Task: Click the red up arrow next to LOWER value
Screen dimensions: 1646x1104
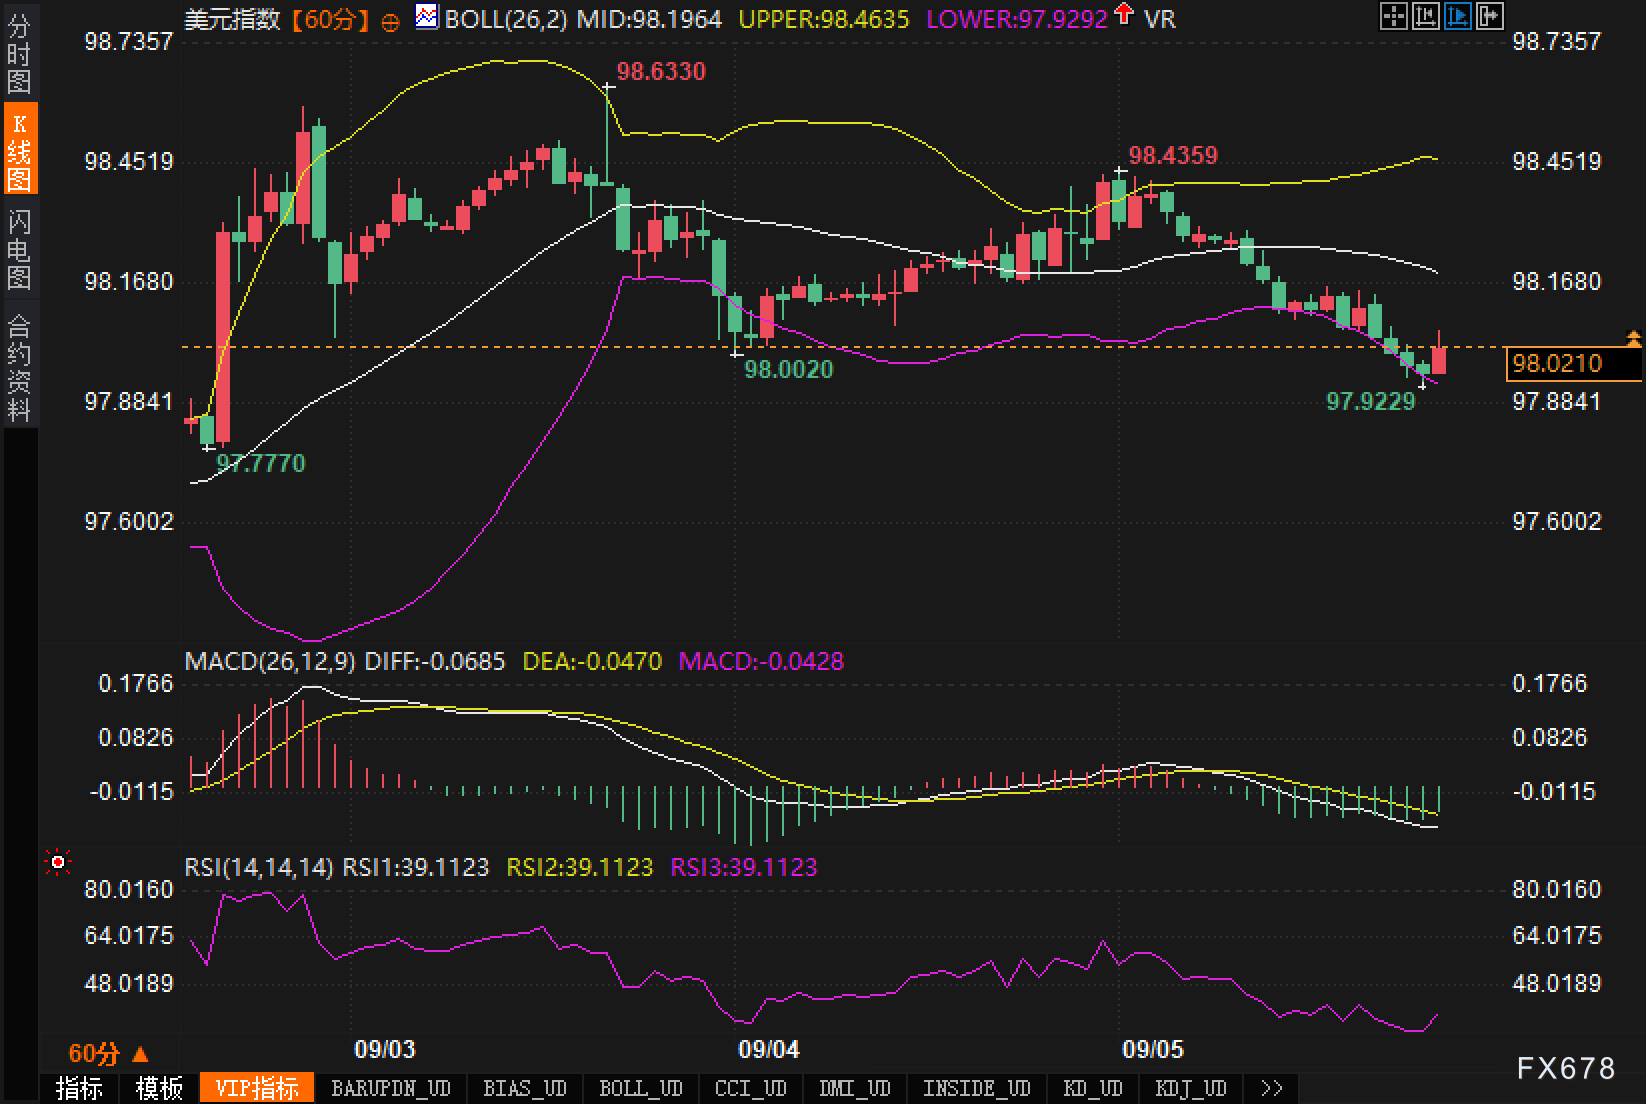Action: point(1124,14)
